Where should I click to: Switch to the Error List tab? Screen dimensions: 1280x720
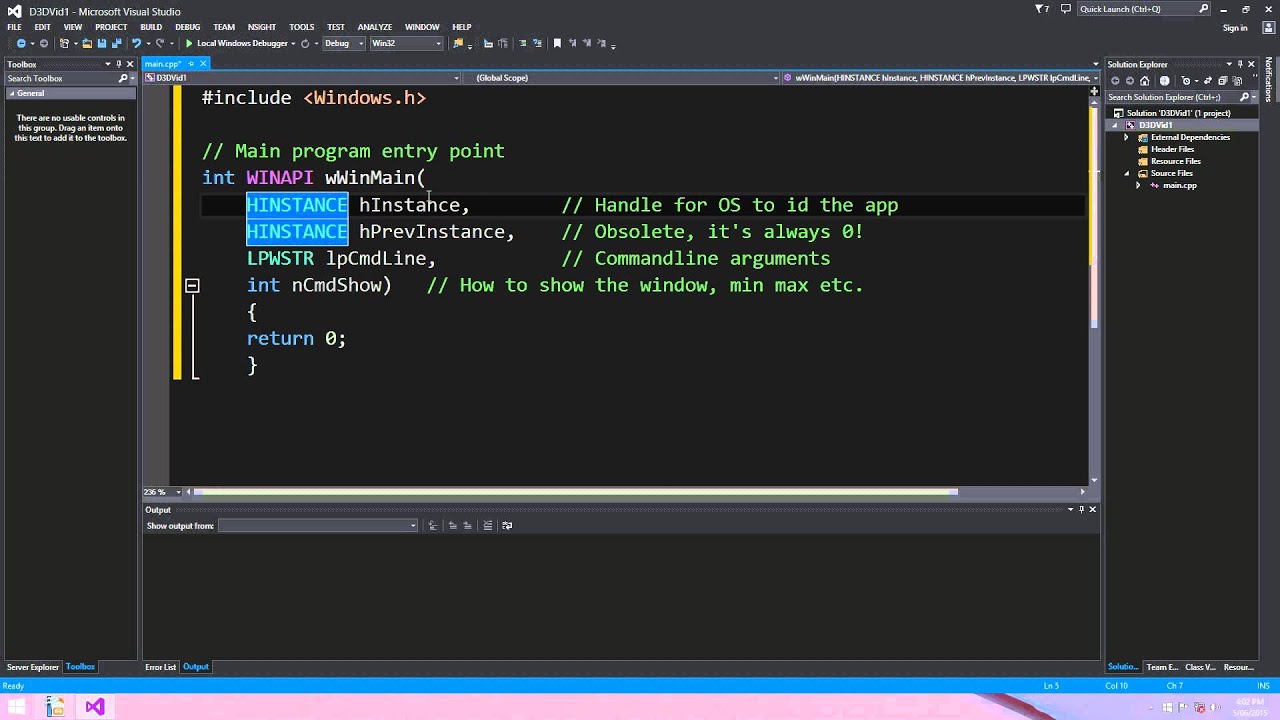click(x=160, y=667)
